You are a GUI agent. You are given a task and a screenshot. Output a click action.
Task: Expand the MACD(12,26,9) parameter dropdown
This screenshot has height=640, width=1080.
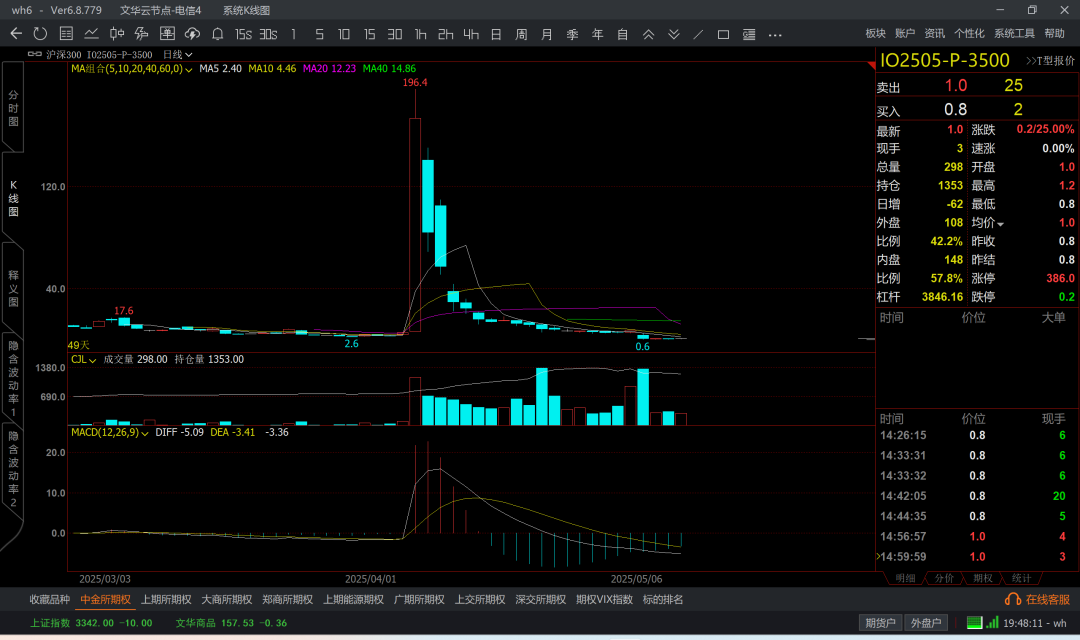click(x=146, y=433)
